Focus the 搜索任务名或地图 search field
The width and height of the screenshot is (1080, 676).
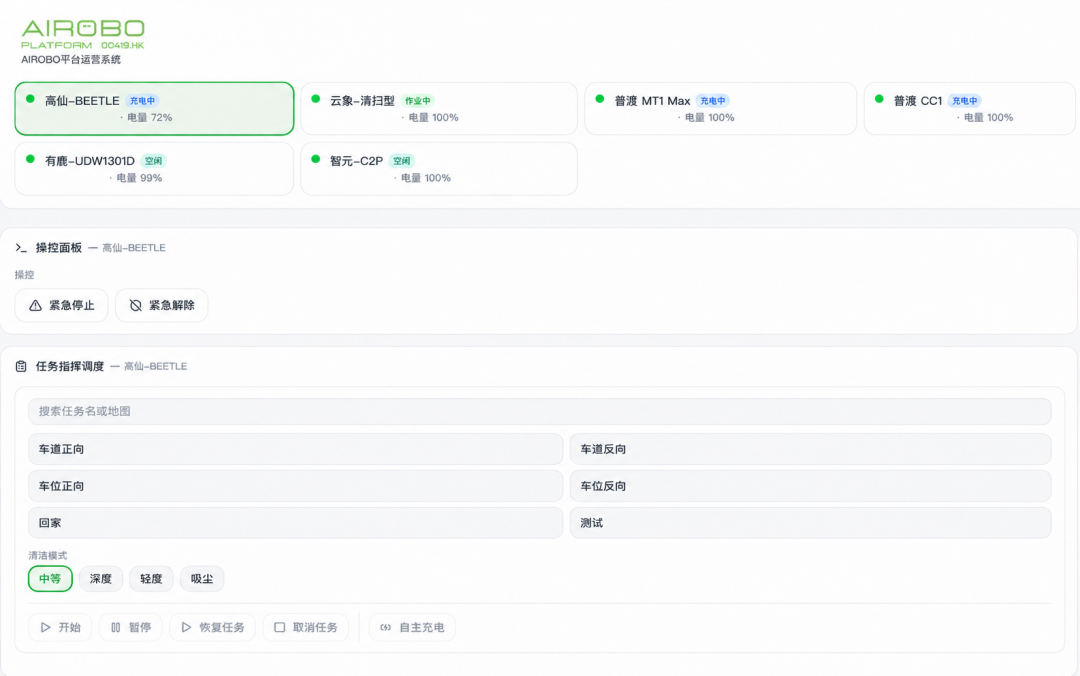pyautogui.click(x=539, y=411)
